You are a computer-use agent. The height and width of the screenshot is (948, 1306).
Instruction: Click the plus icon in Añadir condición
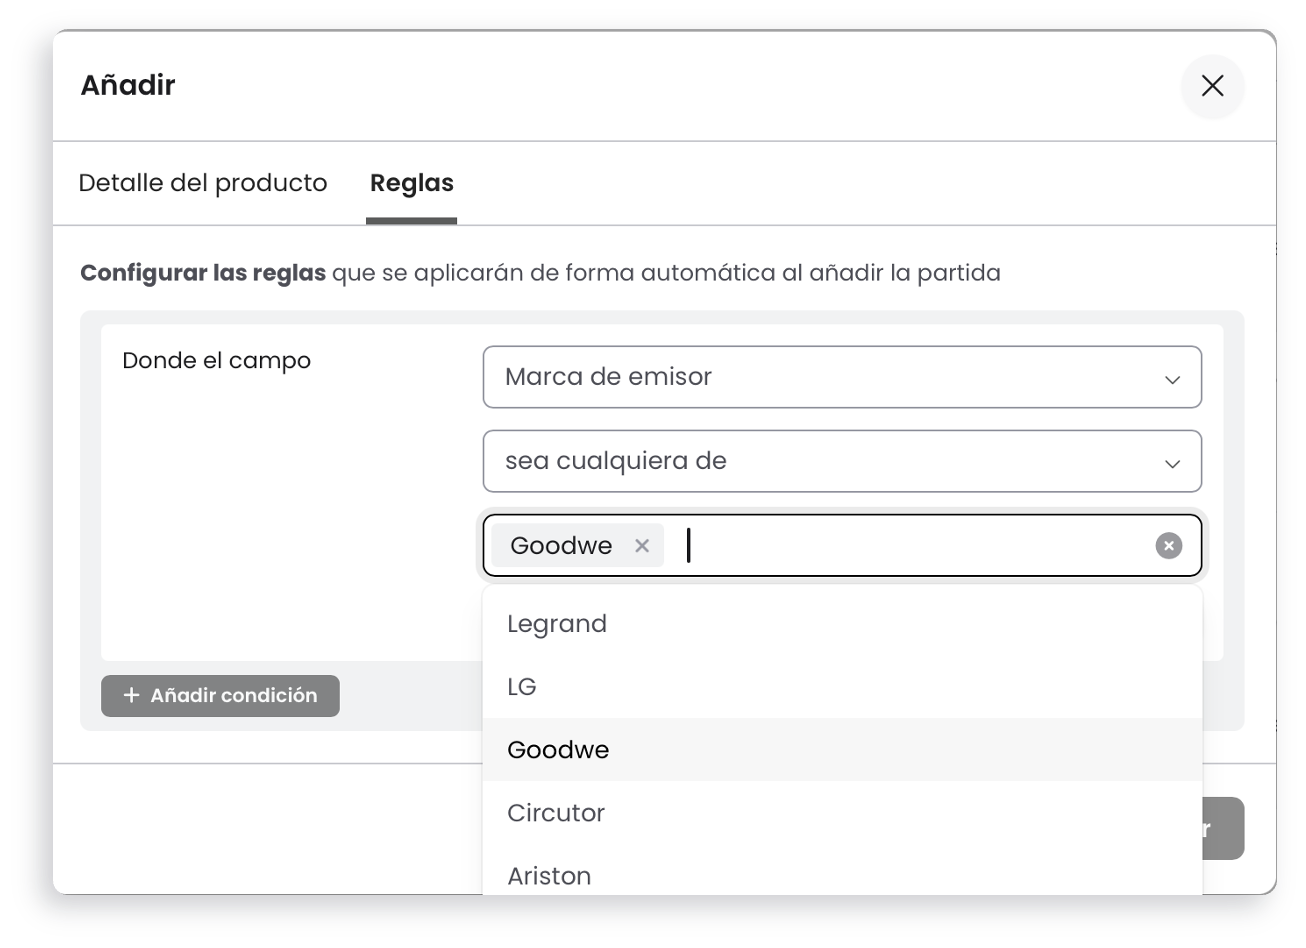130,696
